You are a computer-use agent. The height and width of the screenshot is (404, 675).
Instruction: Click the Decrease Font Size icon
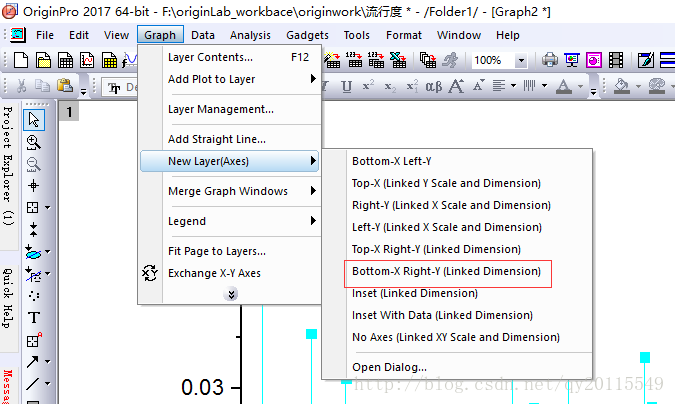coord(478,86)
